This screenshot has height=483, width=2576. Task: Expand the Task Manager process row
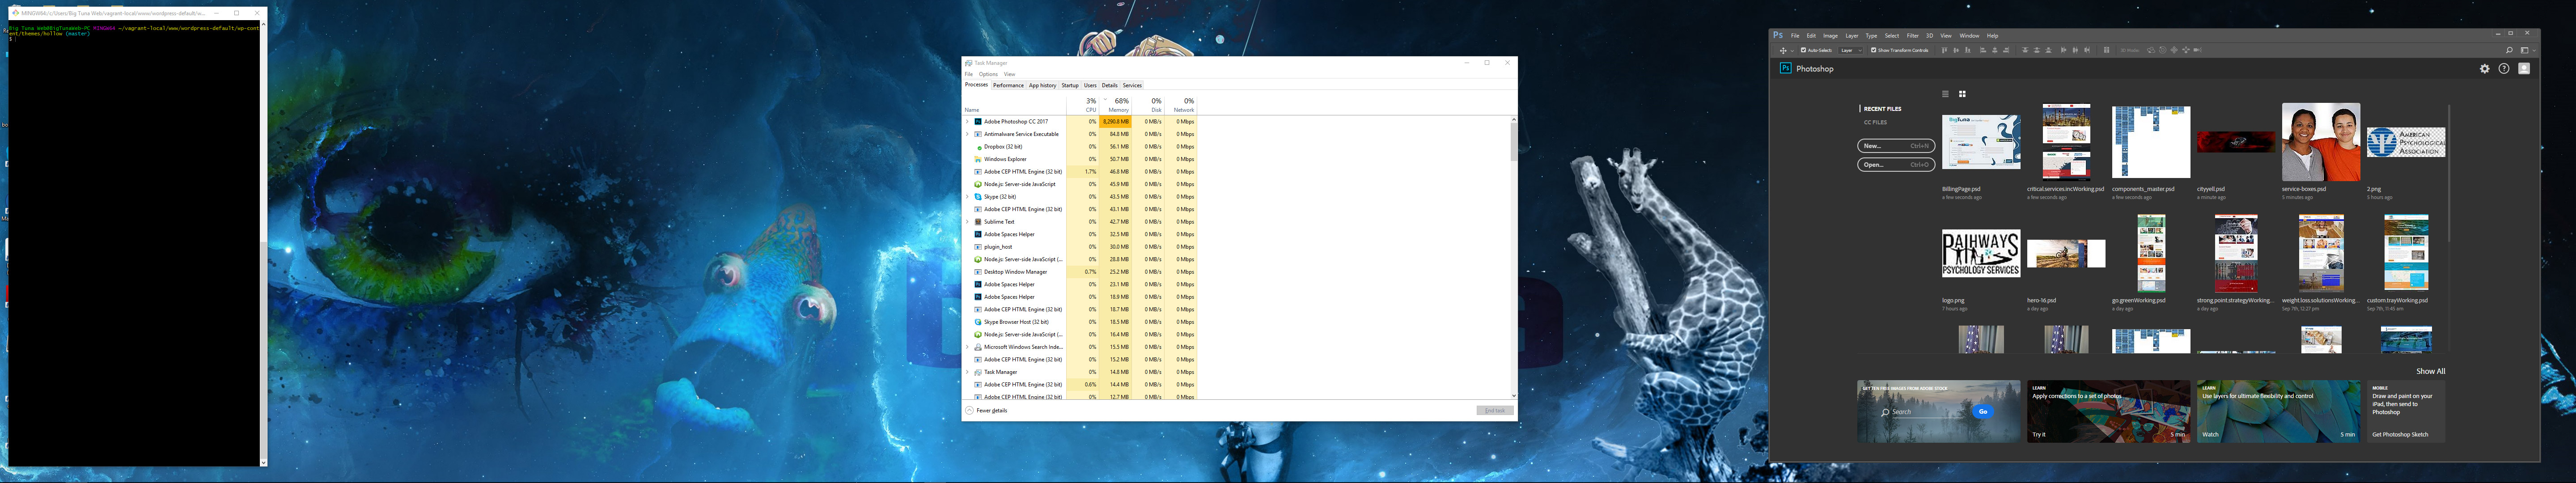[967, 372]
